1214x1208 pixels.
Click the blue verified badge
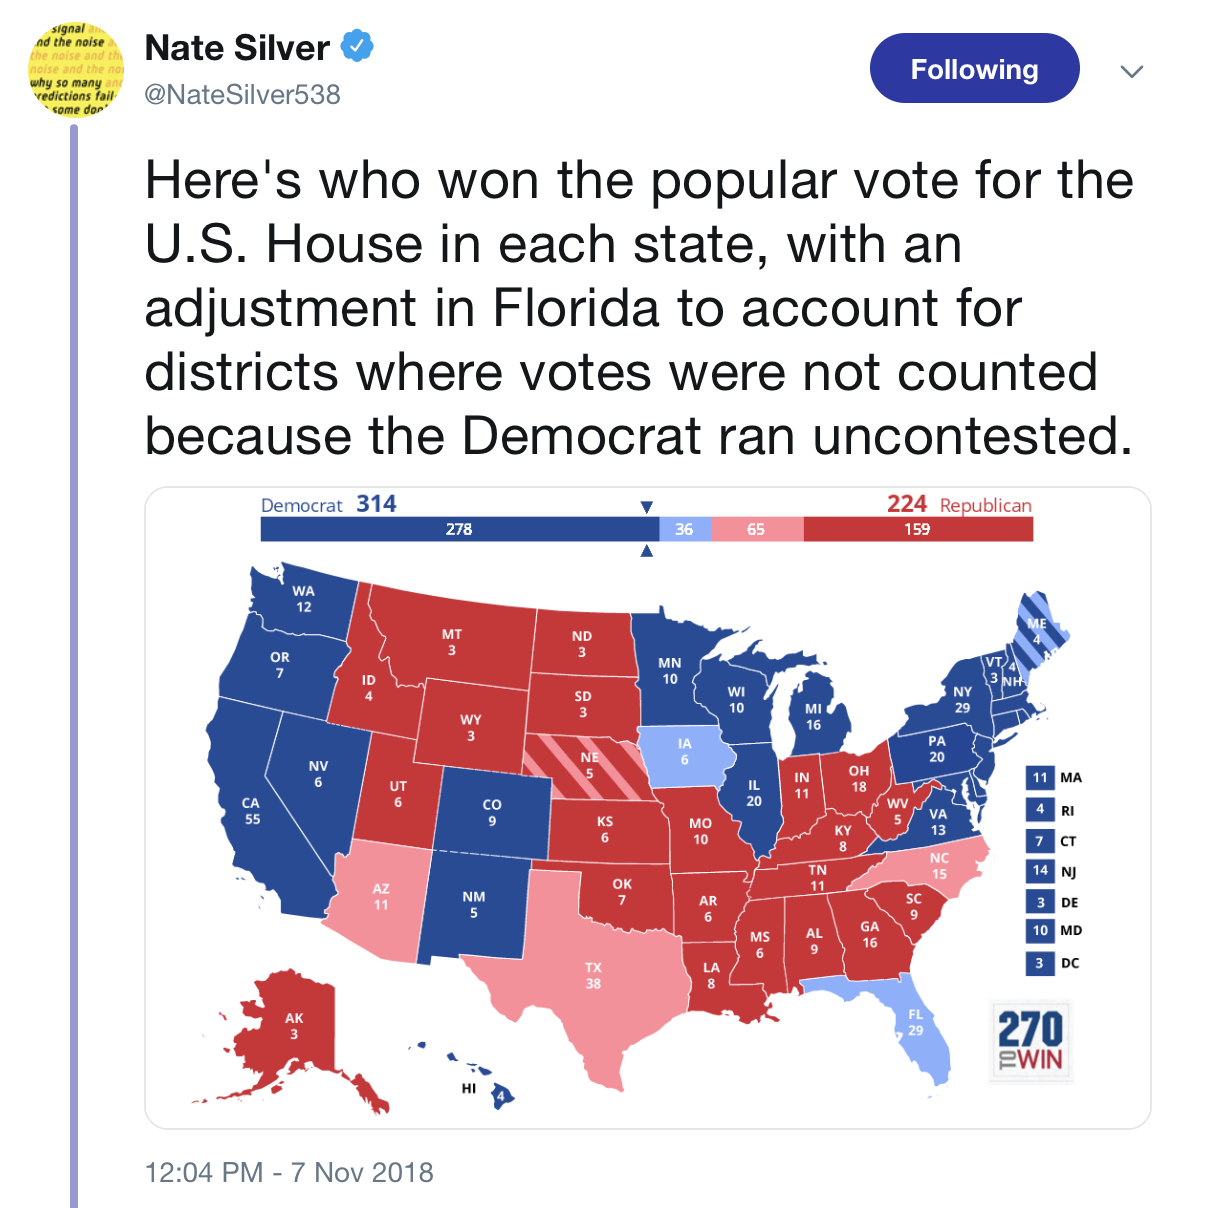[357, 46]
